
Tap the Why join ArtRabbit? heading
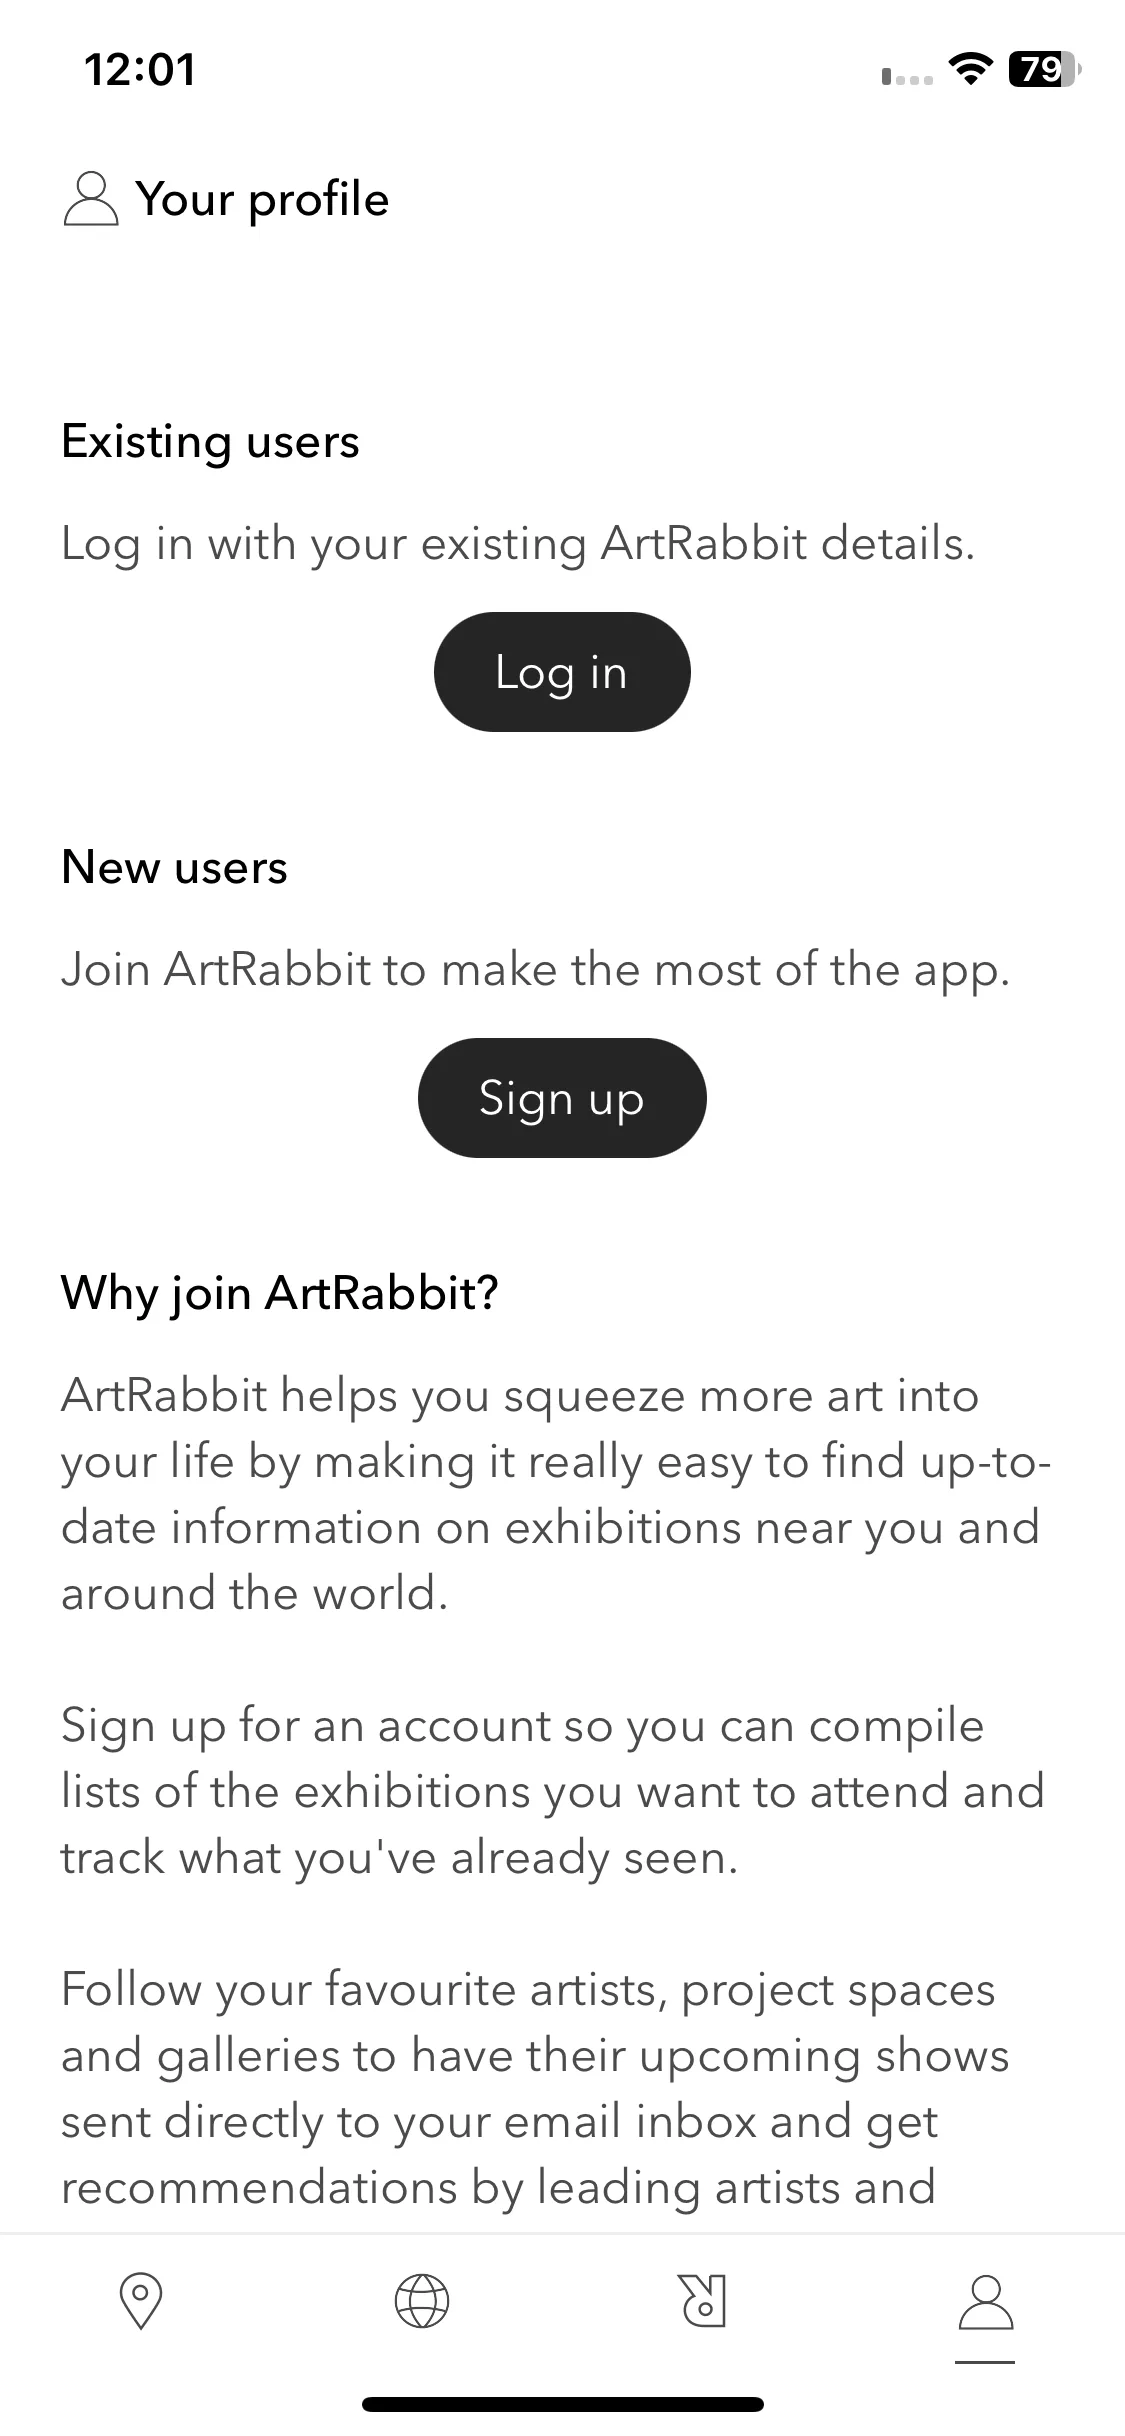click(x=280, y=1293)
